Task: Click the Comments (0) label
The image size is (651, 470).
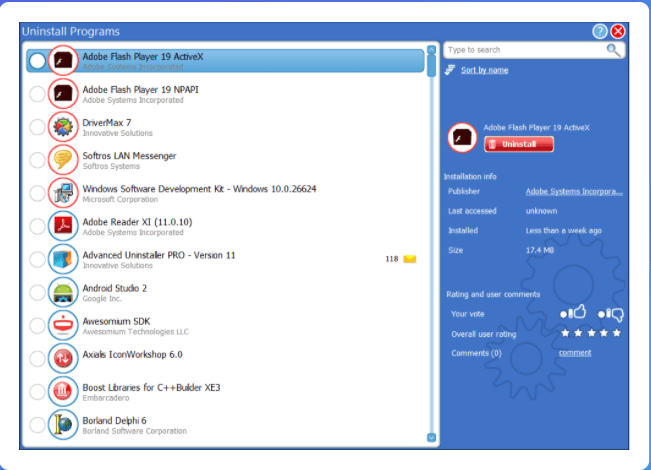Action: [x=476, y=353]
